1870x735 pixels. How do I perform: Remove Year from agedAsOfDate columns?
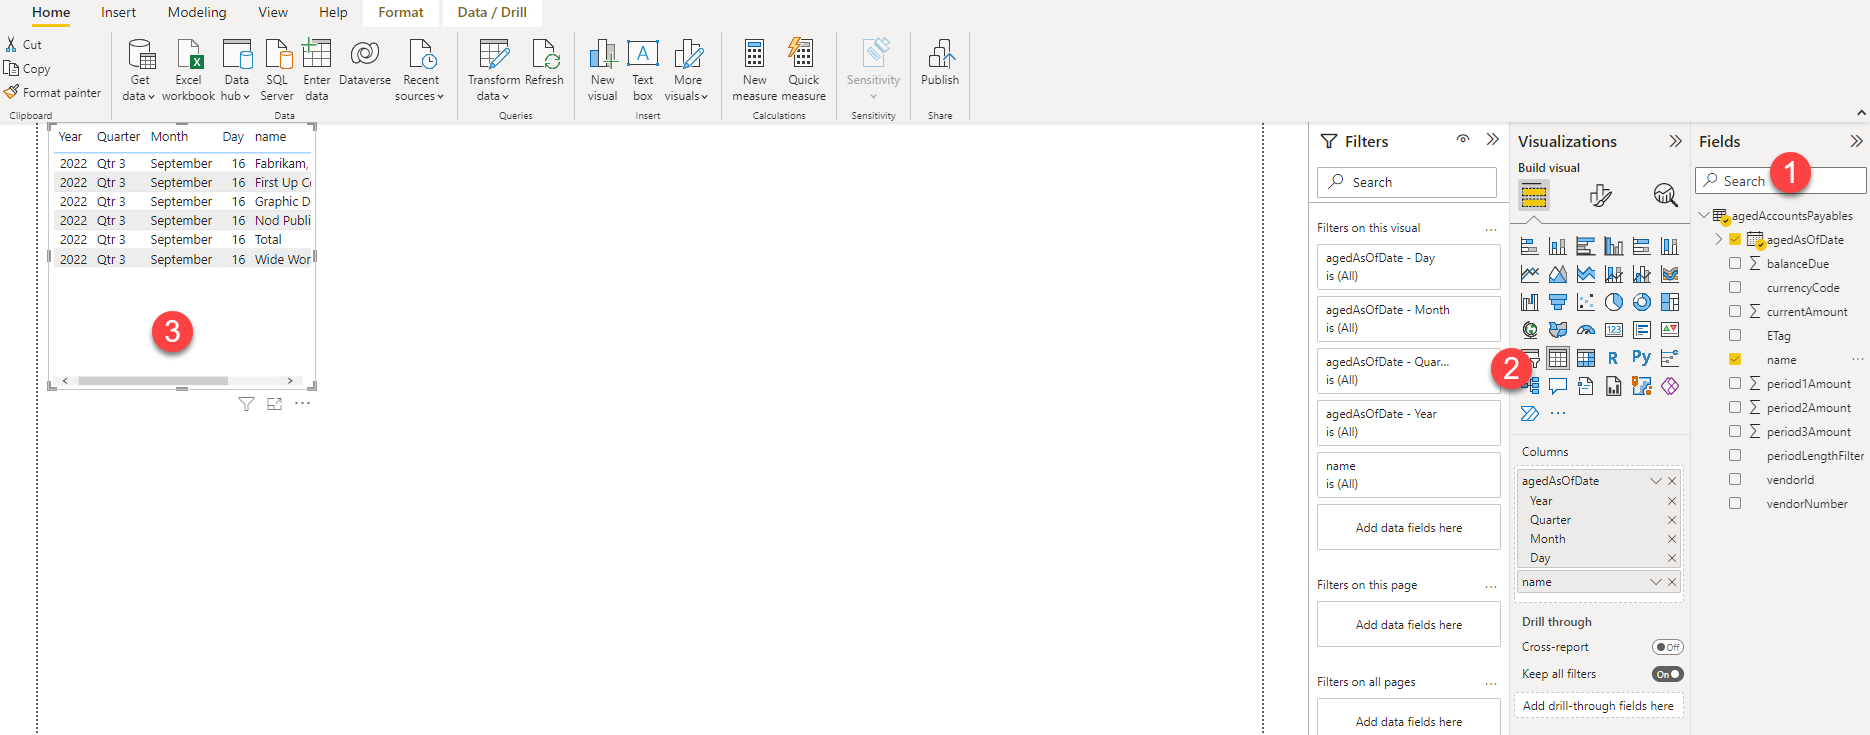point(1672,501)
